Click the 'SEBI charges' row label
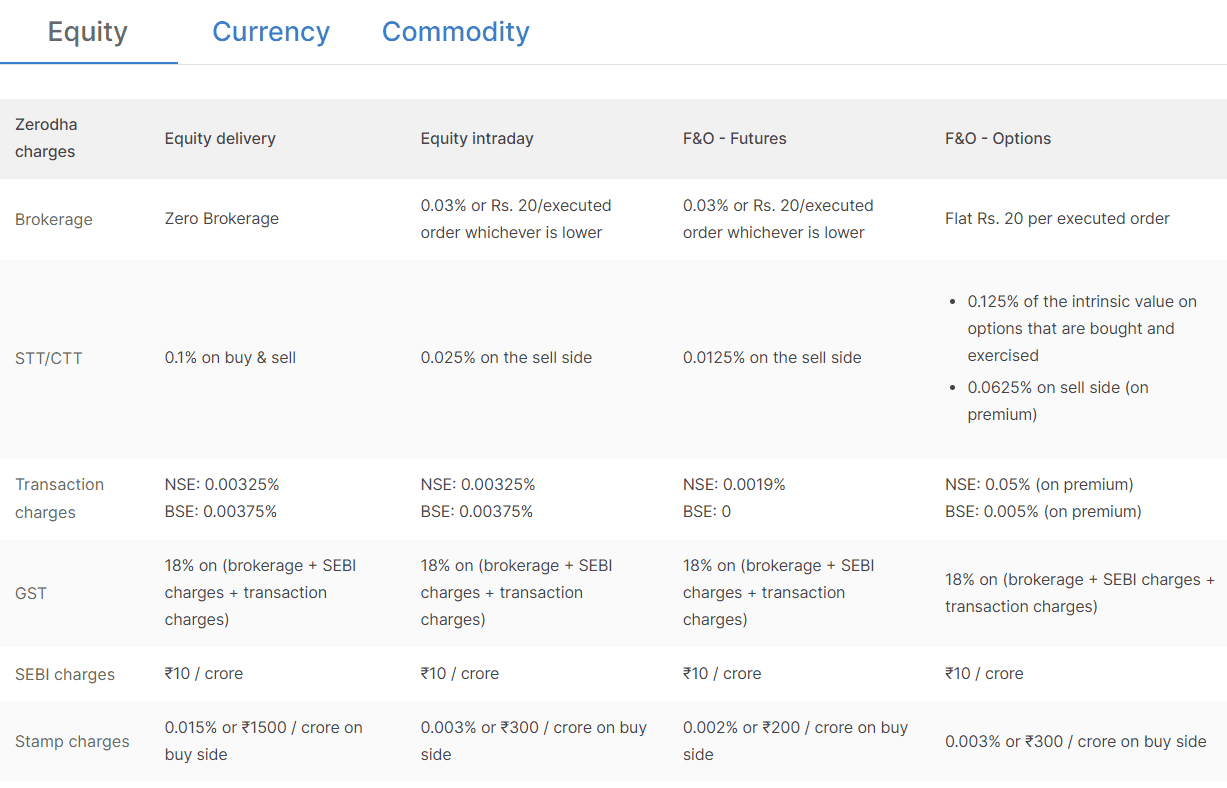This screenshot has height=788, width=1227. (65, 674)
